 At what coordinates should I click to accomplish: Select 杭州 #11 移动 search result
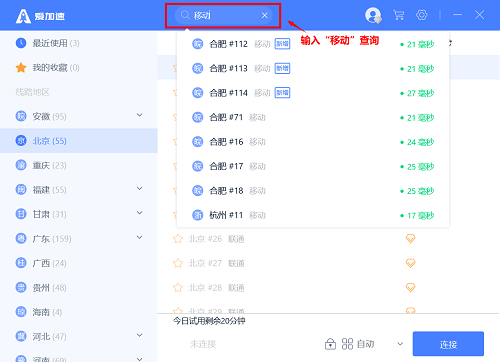pyautogui.click(x=313, y=215)
